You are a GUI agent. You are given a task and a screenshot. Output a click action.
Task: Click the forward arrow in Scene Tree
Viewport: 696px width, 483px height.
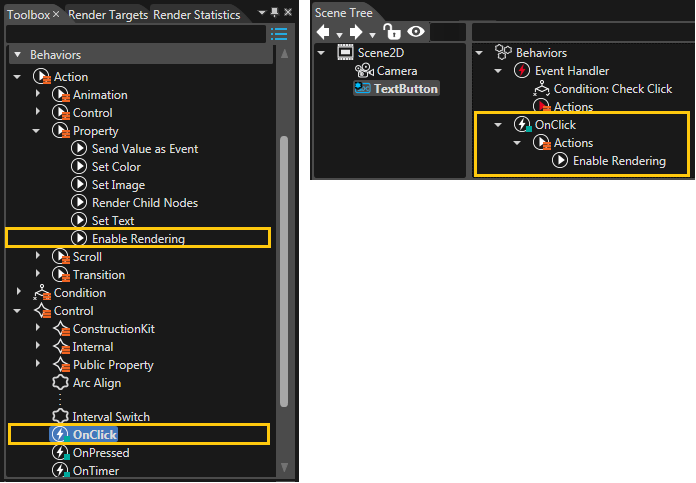tap(356, 32)
